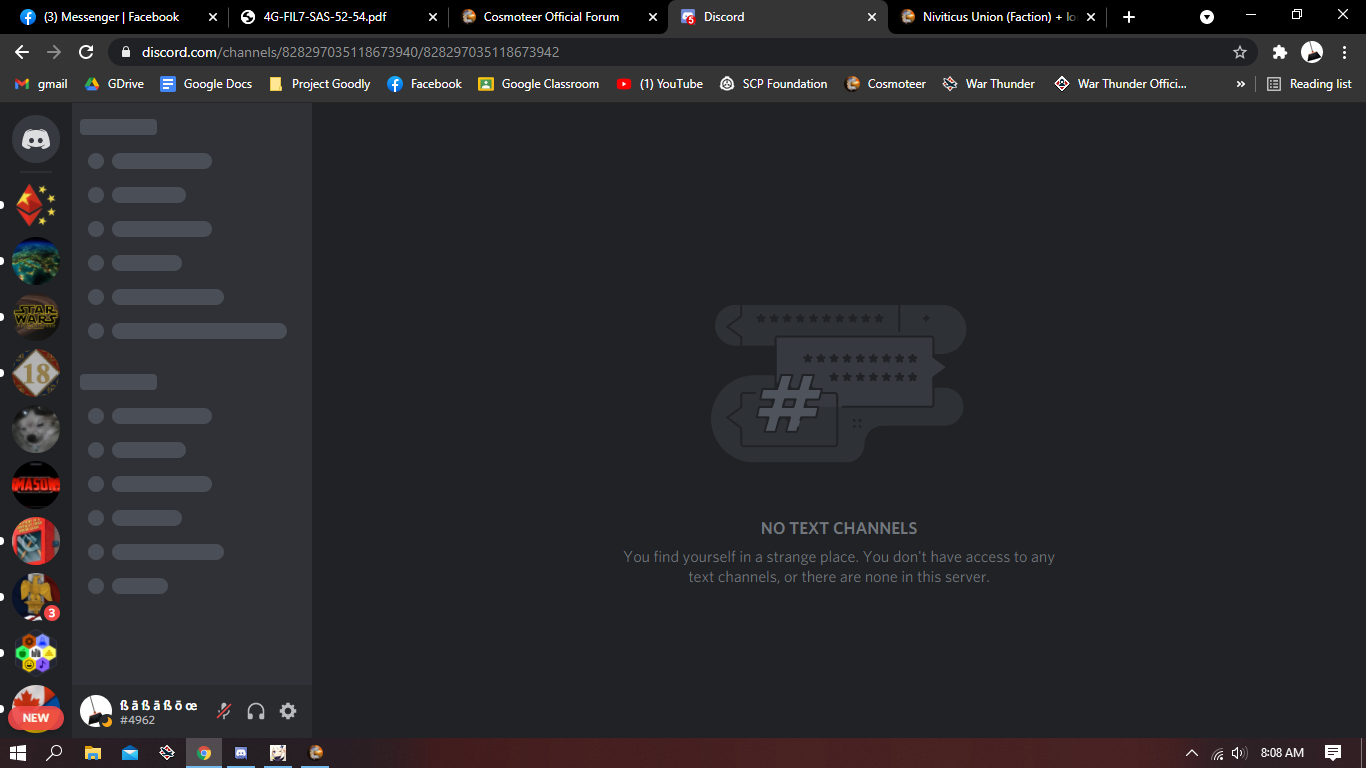Open the Star Wars server icon

click(x=36, y=318)
